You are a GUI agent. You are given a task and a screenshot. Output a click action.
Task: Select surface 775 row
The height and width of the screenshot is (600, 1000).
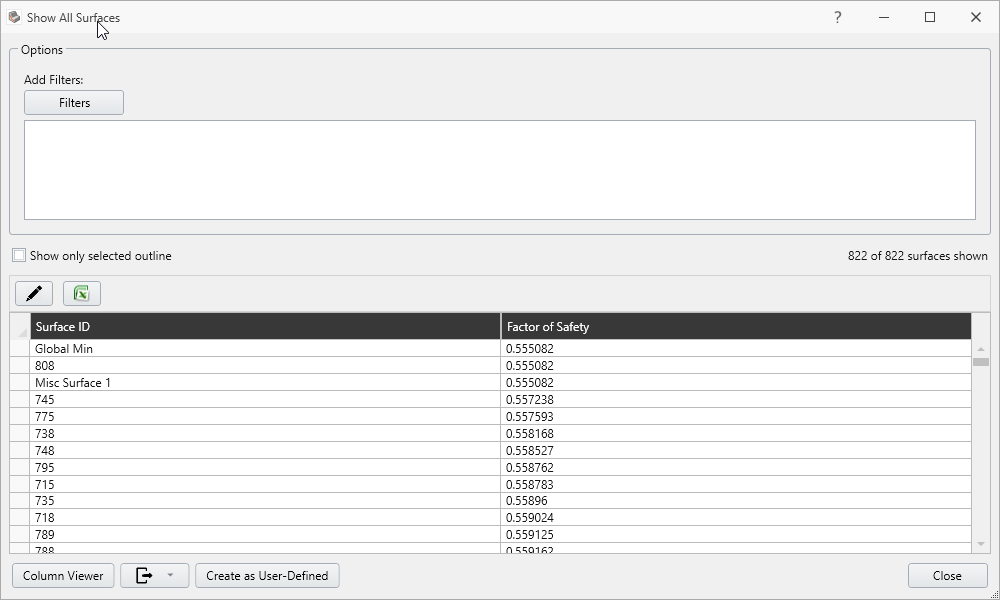click(x=490, y=416)
